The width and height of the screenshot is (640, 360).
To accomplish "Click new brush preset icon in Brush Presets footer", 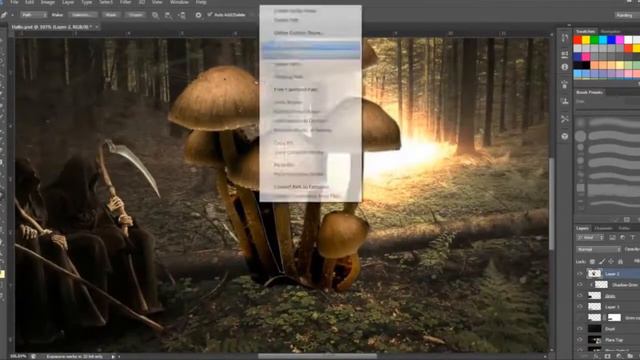I will pos(627,220).
